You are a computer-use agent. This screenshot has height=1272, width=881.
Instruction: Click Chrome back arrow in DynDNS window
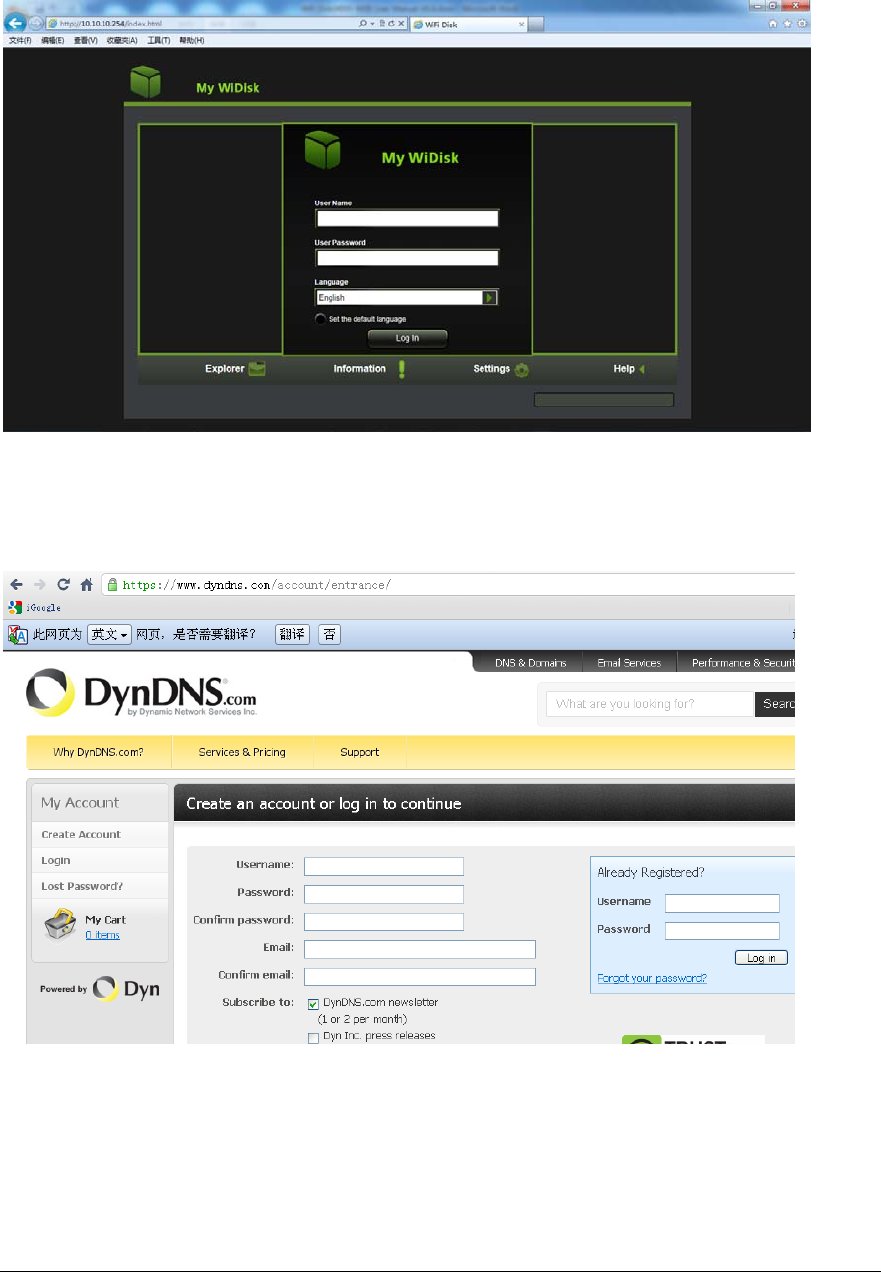point(17,585)
